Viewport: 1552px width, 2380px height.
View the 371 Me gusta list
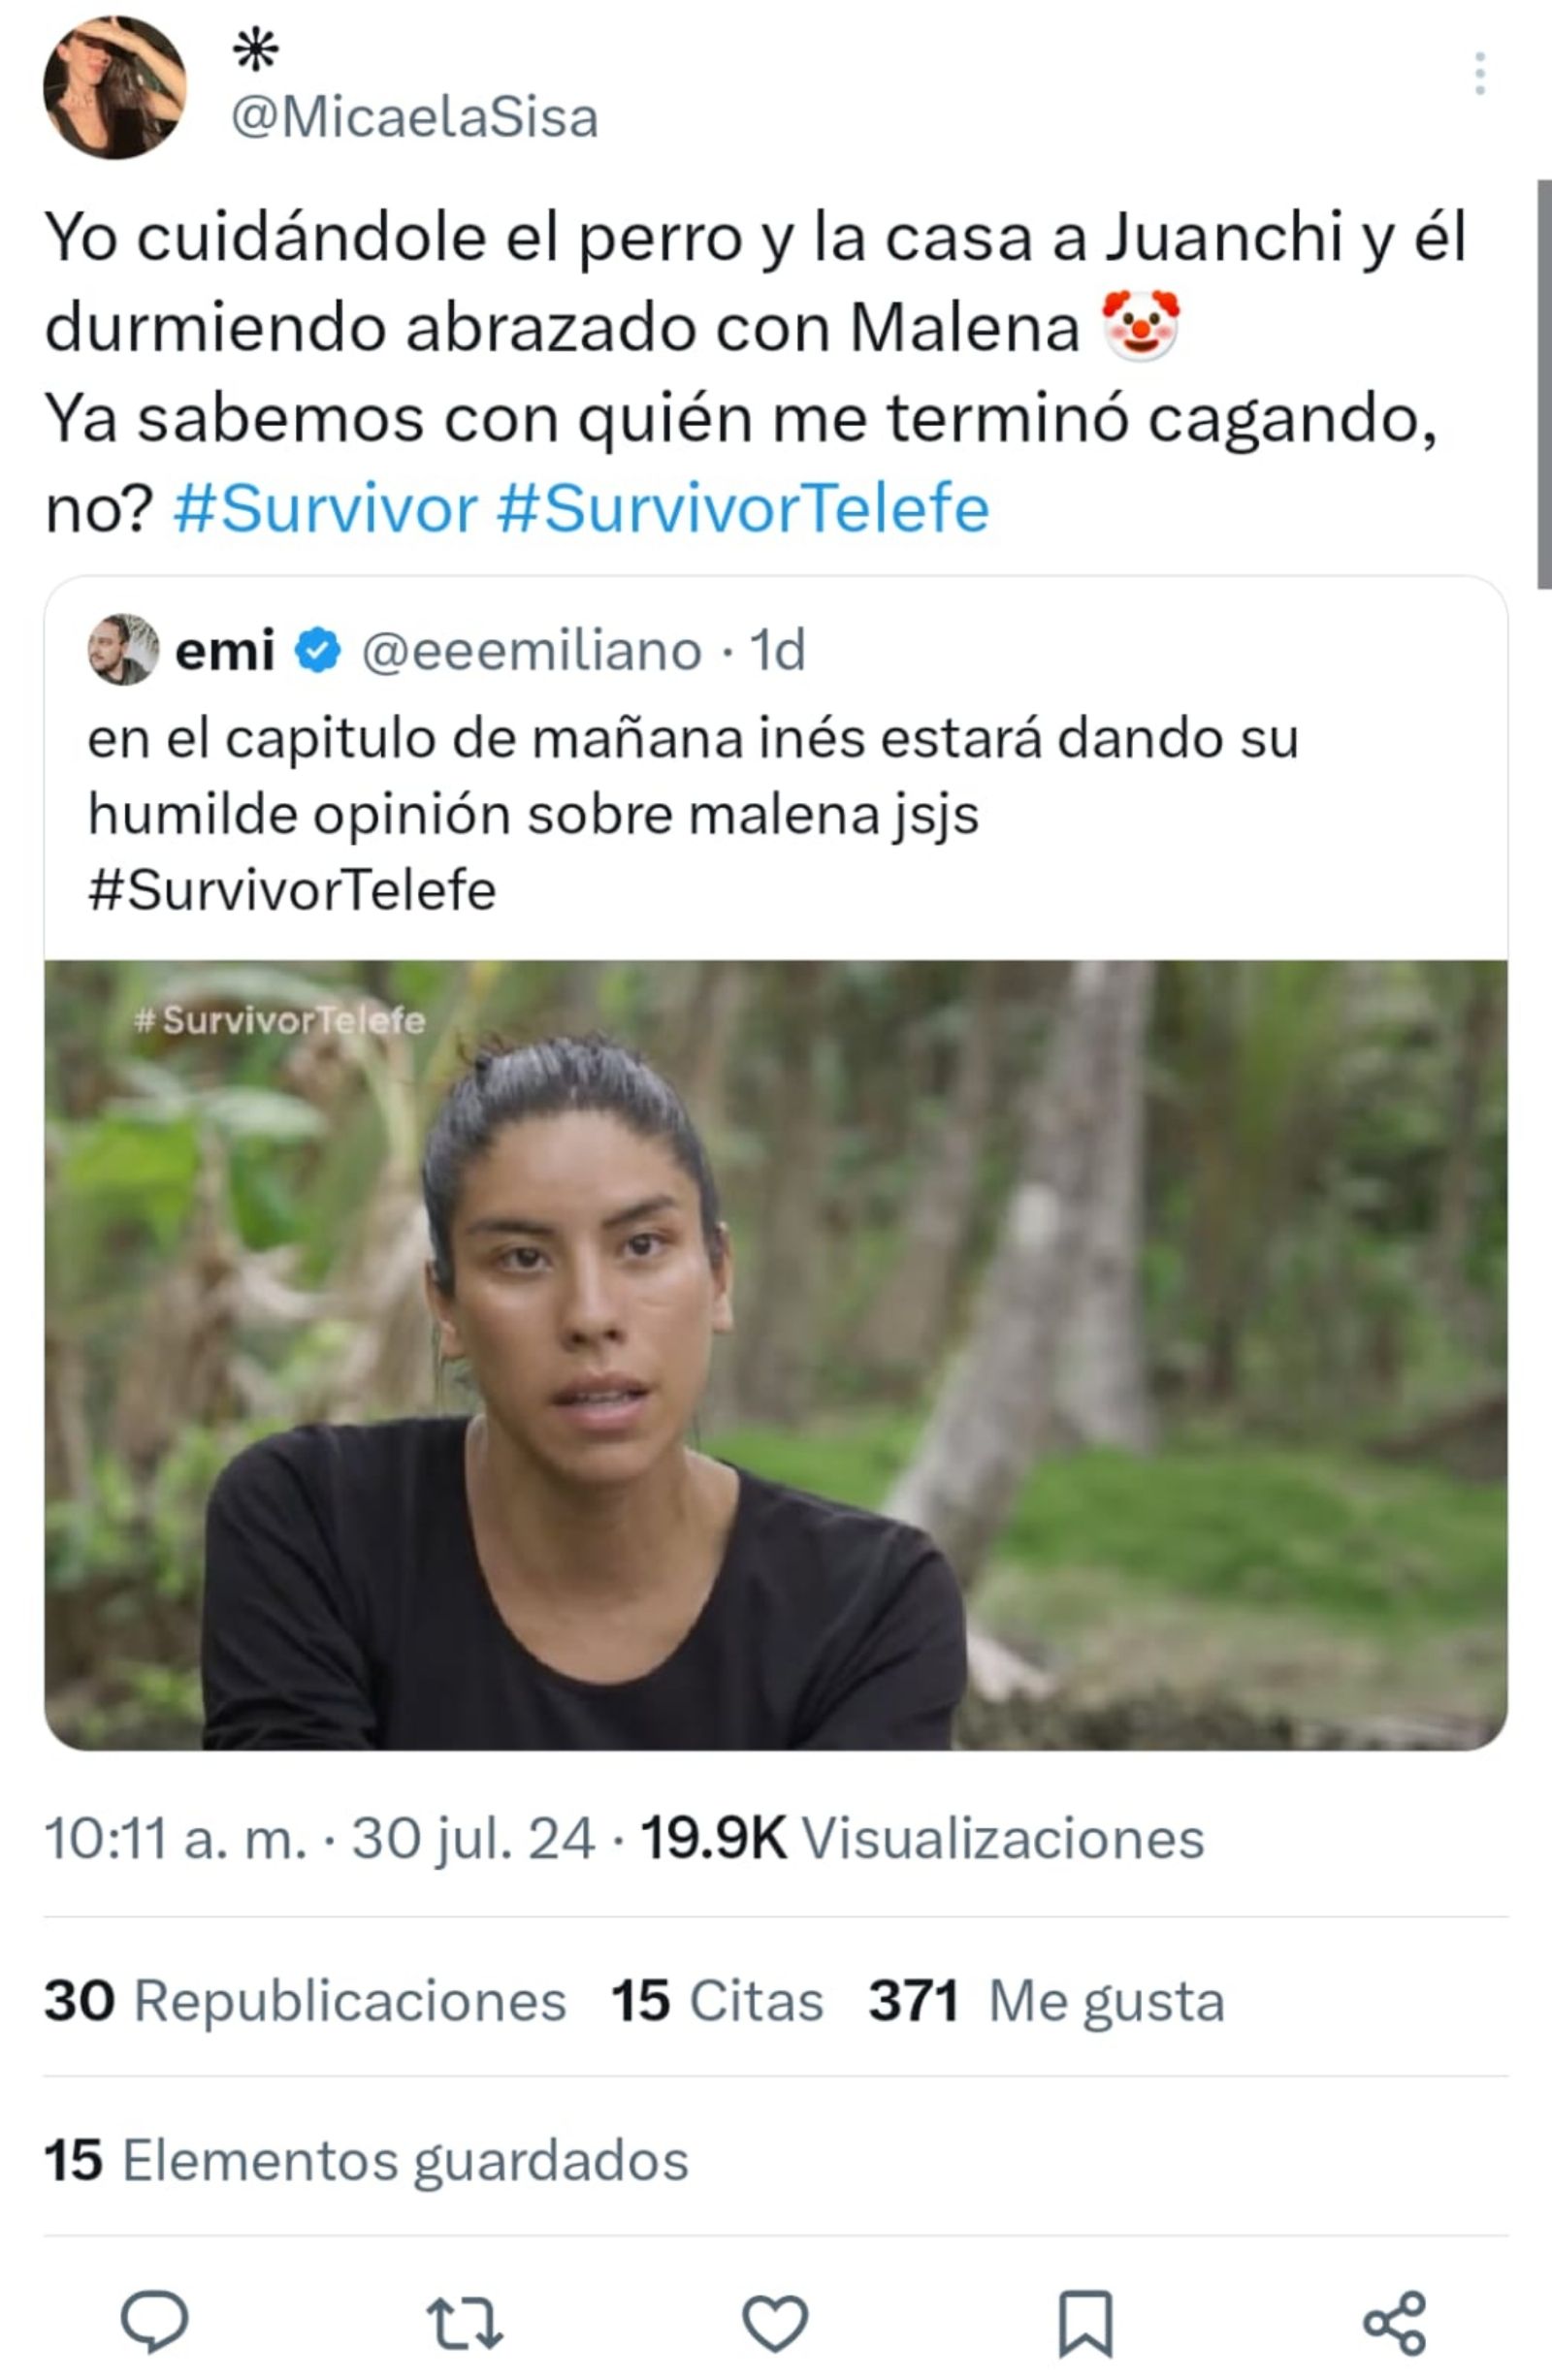[x=1046, y=2000]
